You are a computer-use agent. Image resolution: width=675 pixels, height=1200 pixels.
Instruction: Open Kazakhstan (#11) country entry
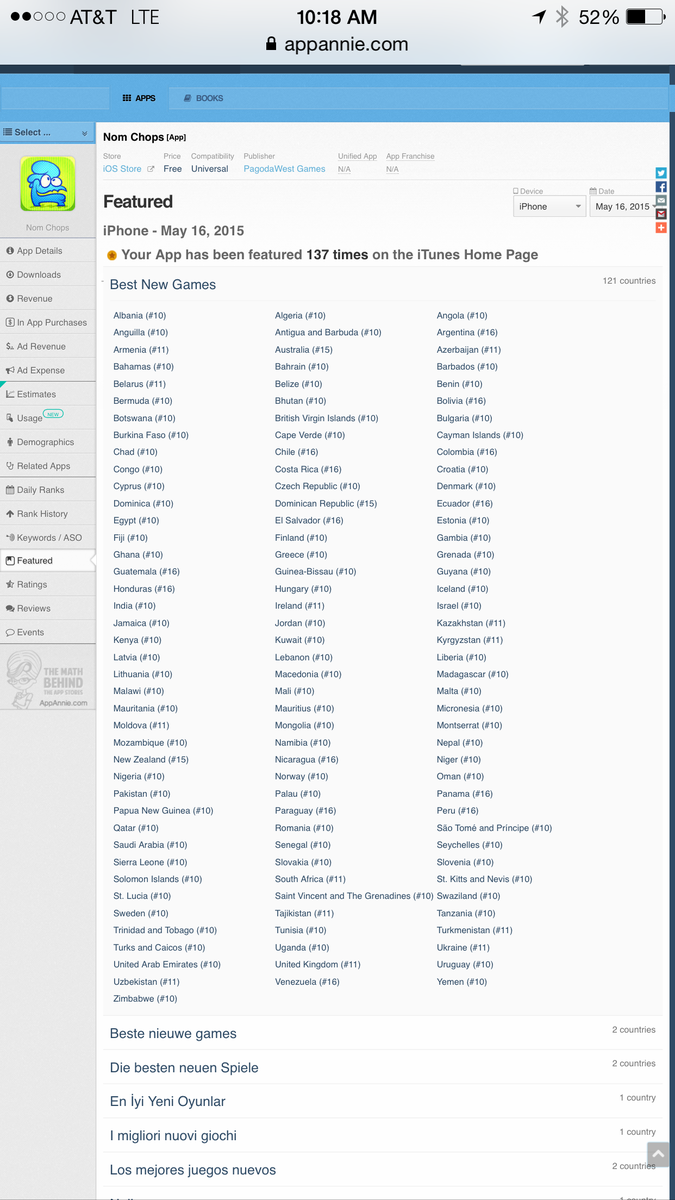(x=471, y=623)
